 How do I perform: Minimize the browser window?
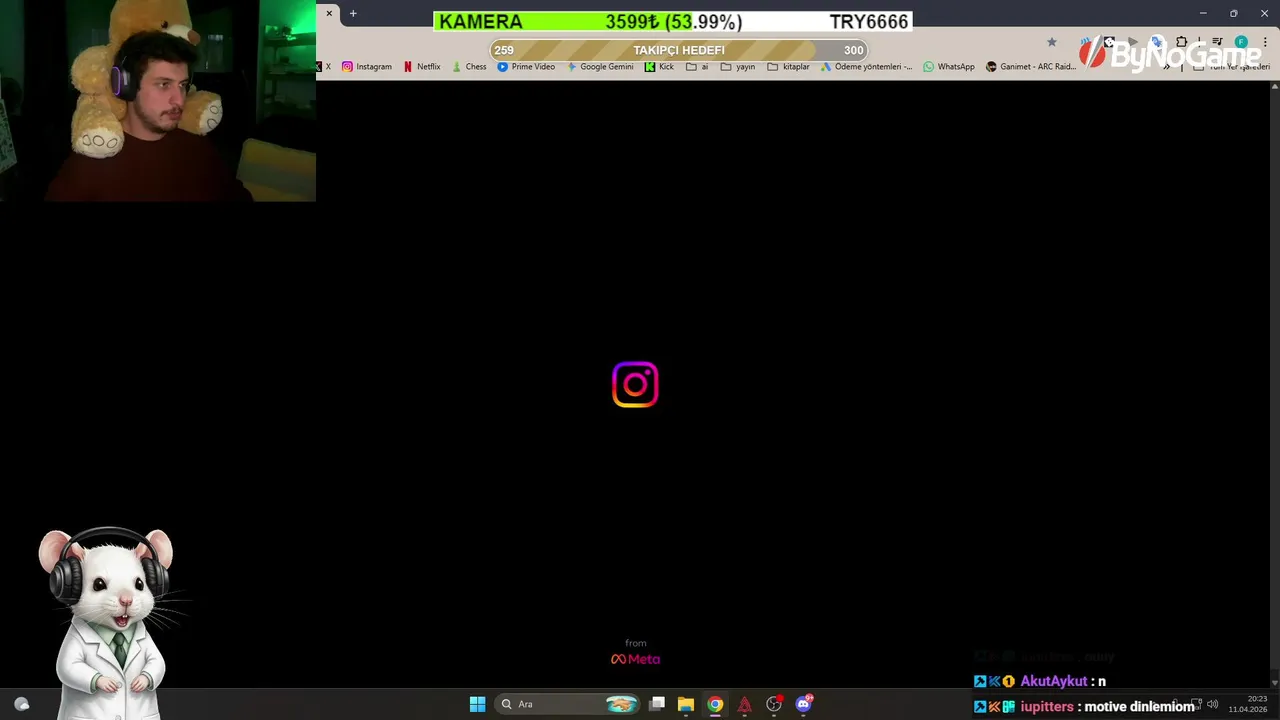(1203, 14)
